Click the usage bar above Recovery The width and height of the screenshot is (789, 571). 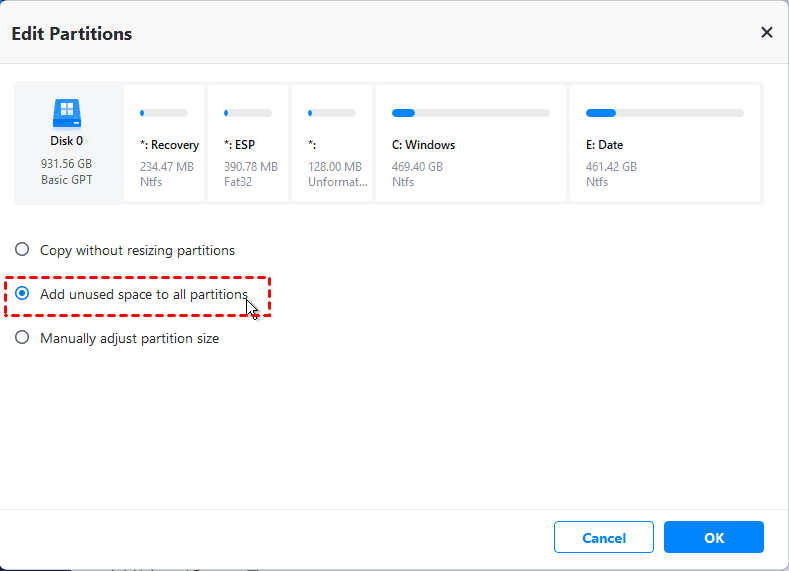164,113
